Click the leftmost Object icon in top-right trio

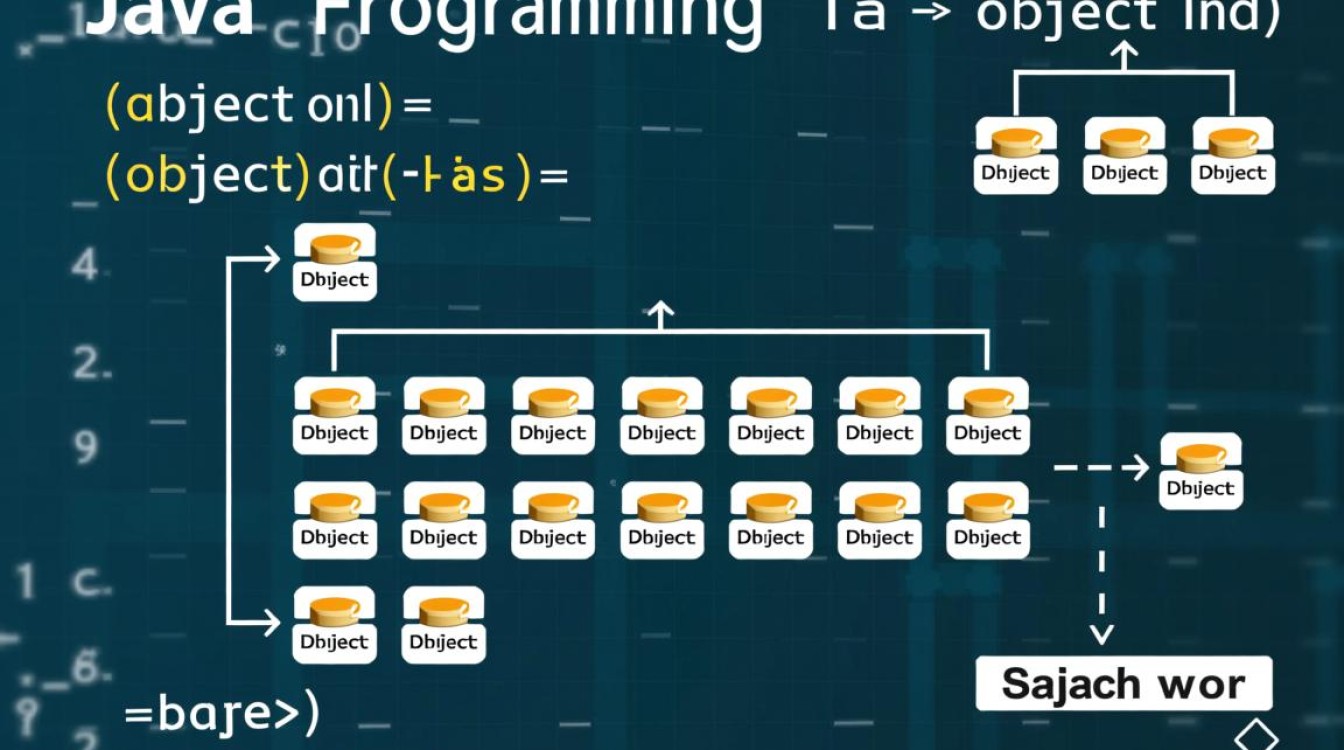(1015, 155)
